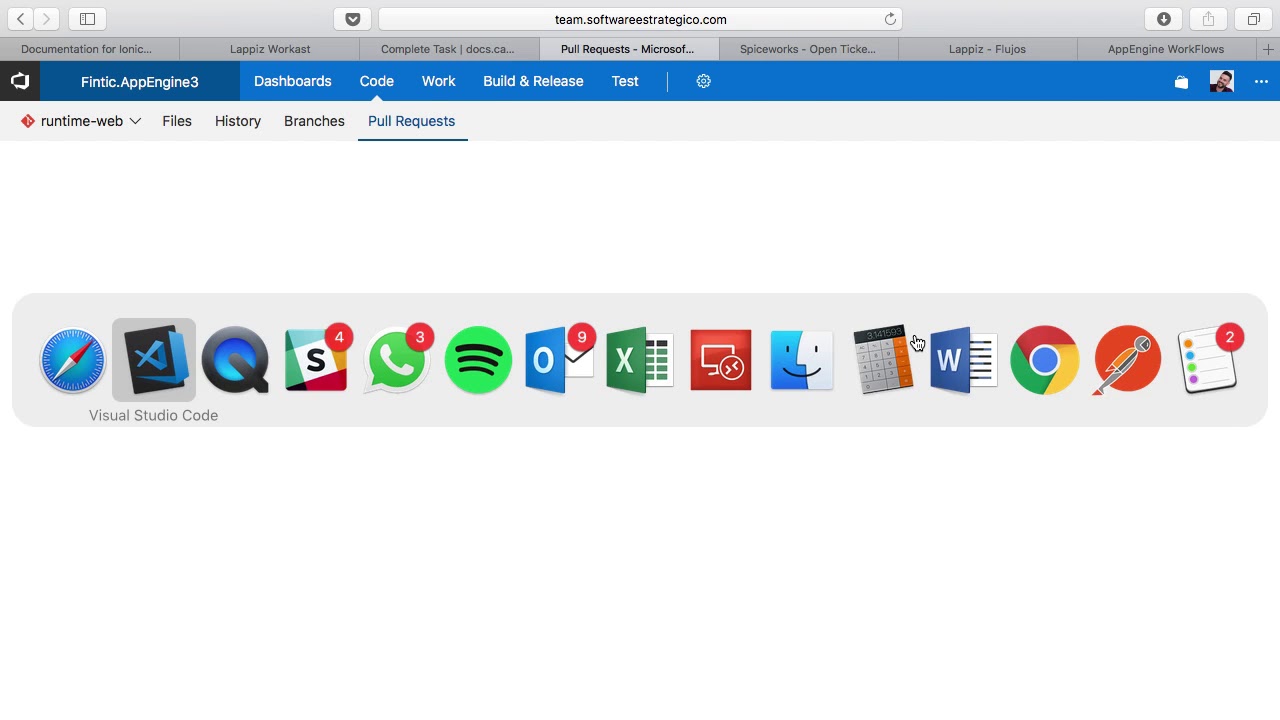The height and width of the screenshot is (720, 1280).
Task: Open the user profile avatar
Action: click(1221, 81)
